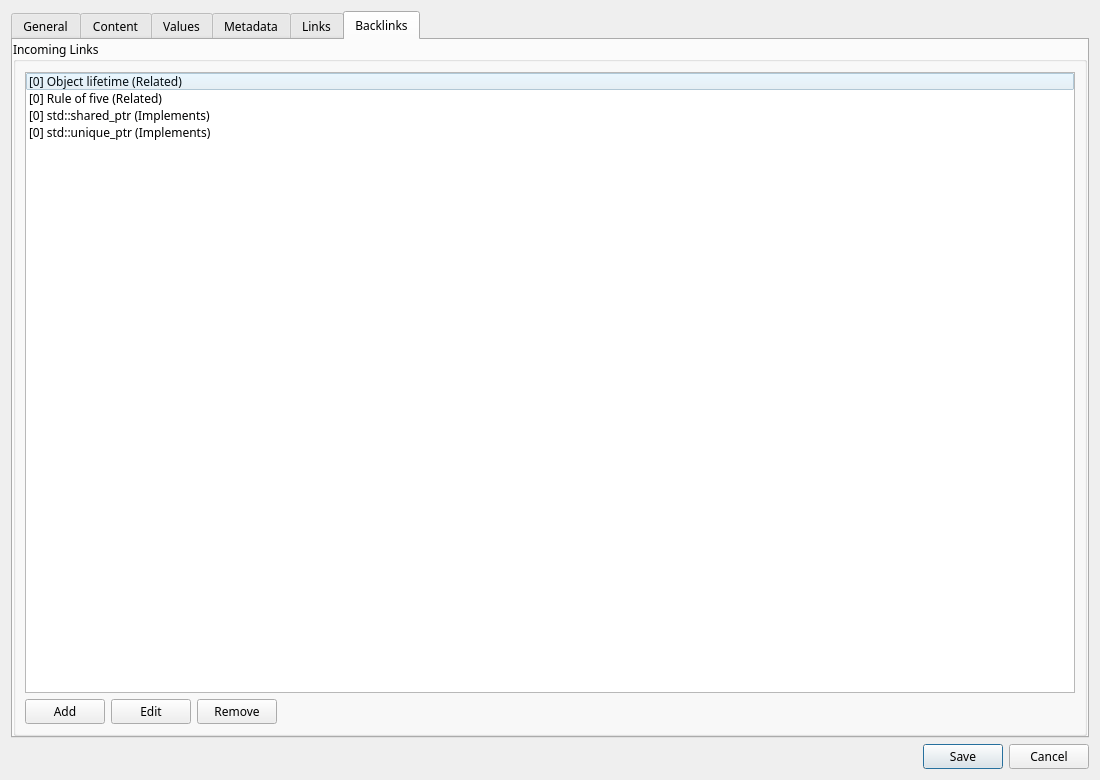Select the Rule of five (Related) entry
The width and height of the screenshot is (1100, 780).
pos(550,99)
